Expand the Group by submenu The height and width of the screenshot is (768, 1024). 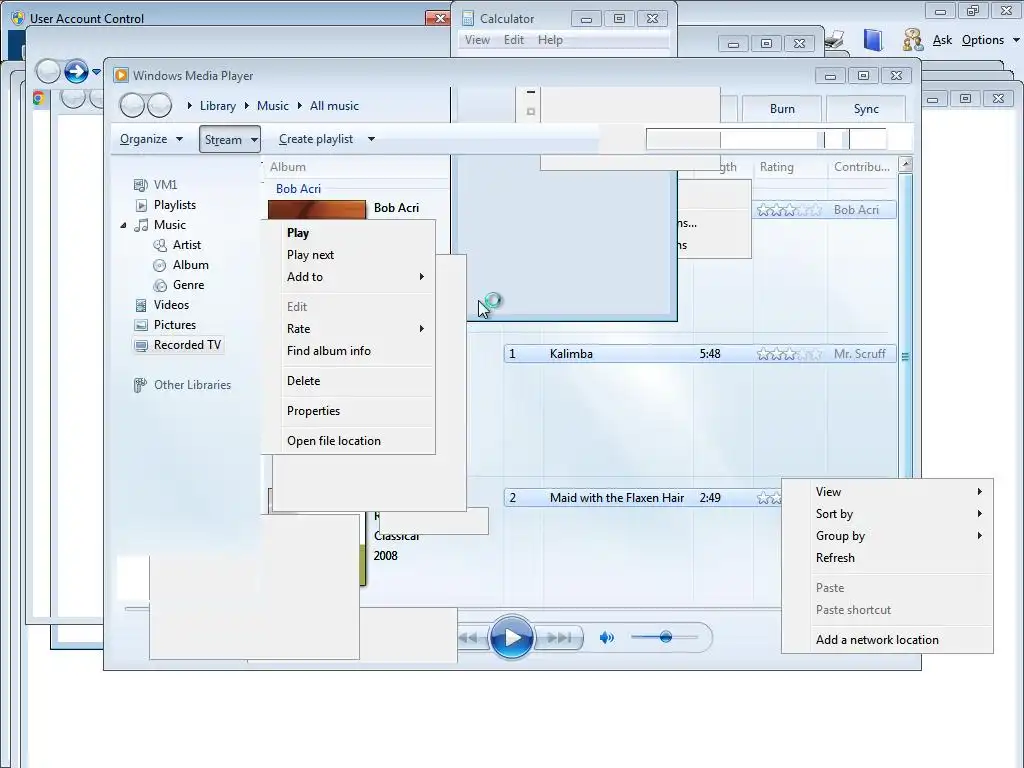coord(887,536)
